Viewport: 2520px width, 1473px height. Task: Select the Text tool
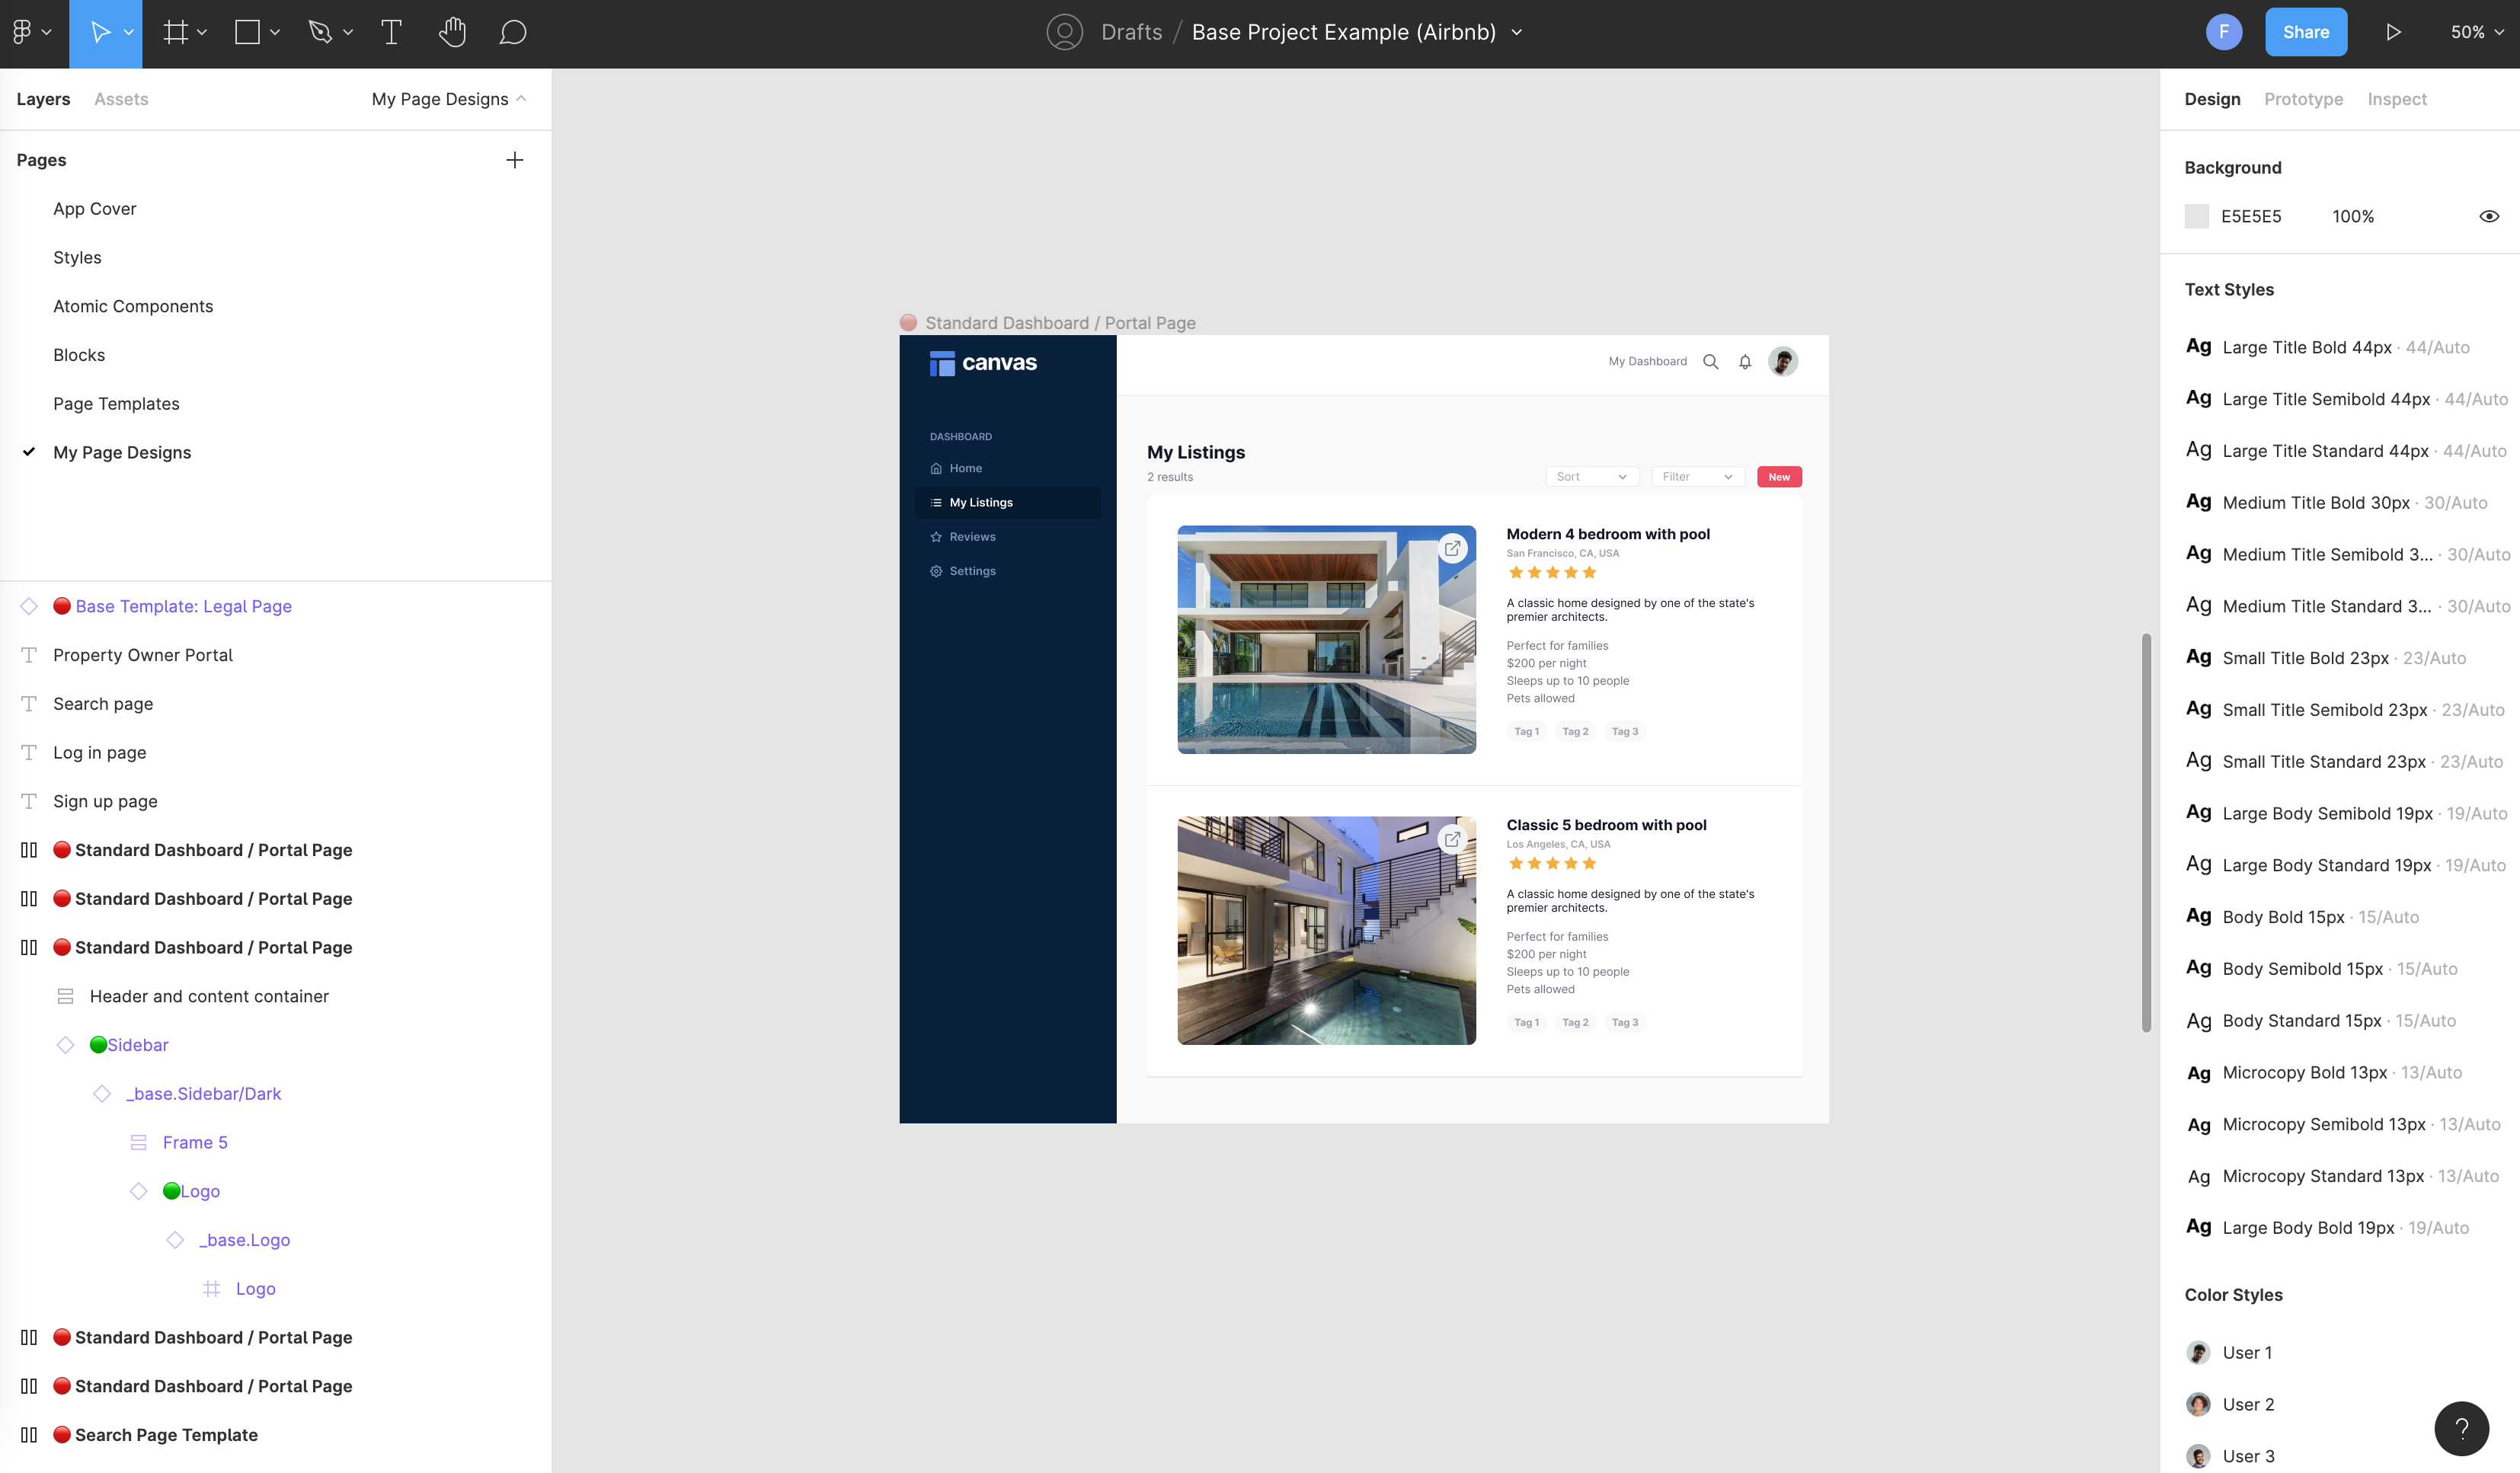pyautogui.click(x=391, y=32)
